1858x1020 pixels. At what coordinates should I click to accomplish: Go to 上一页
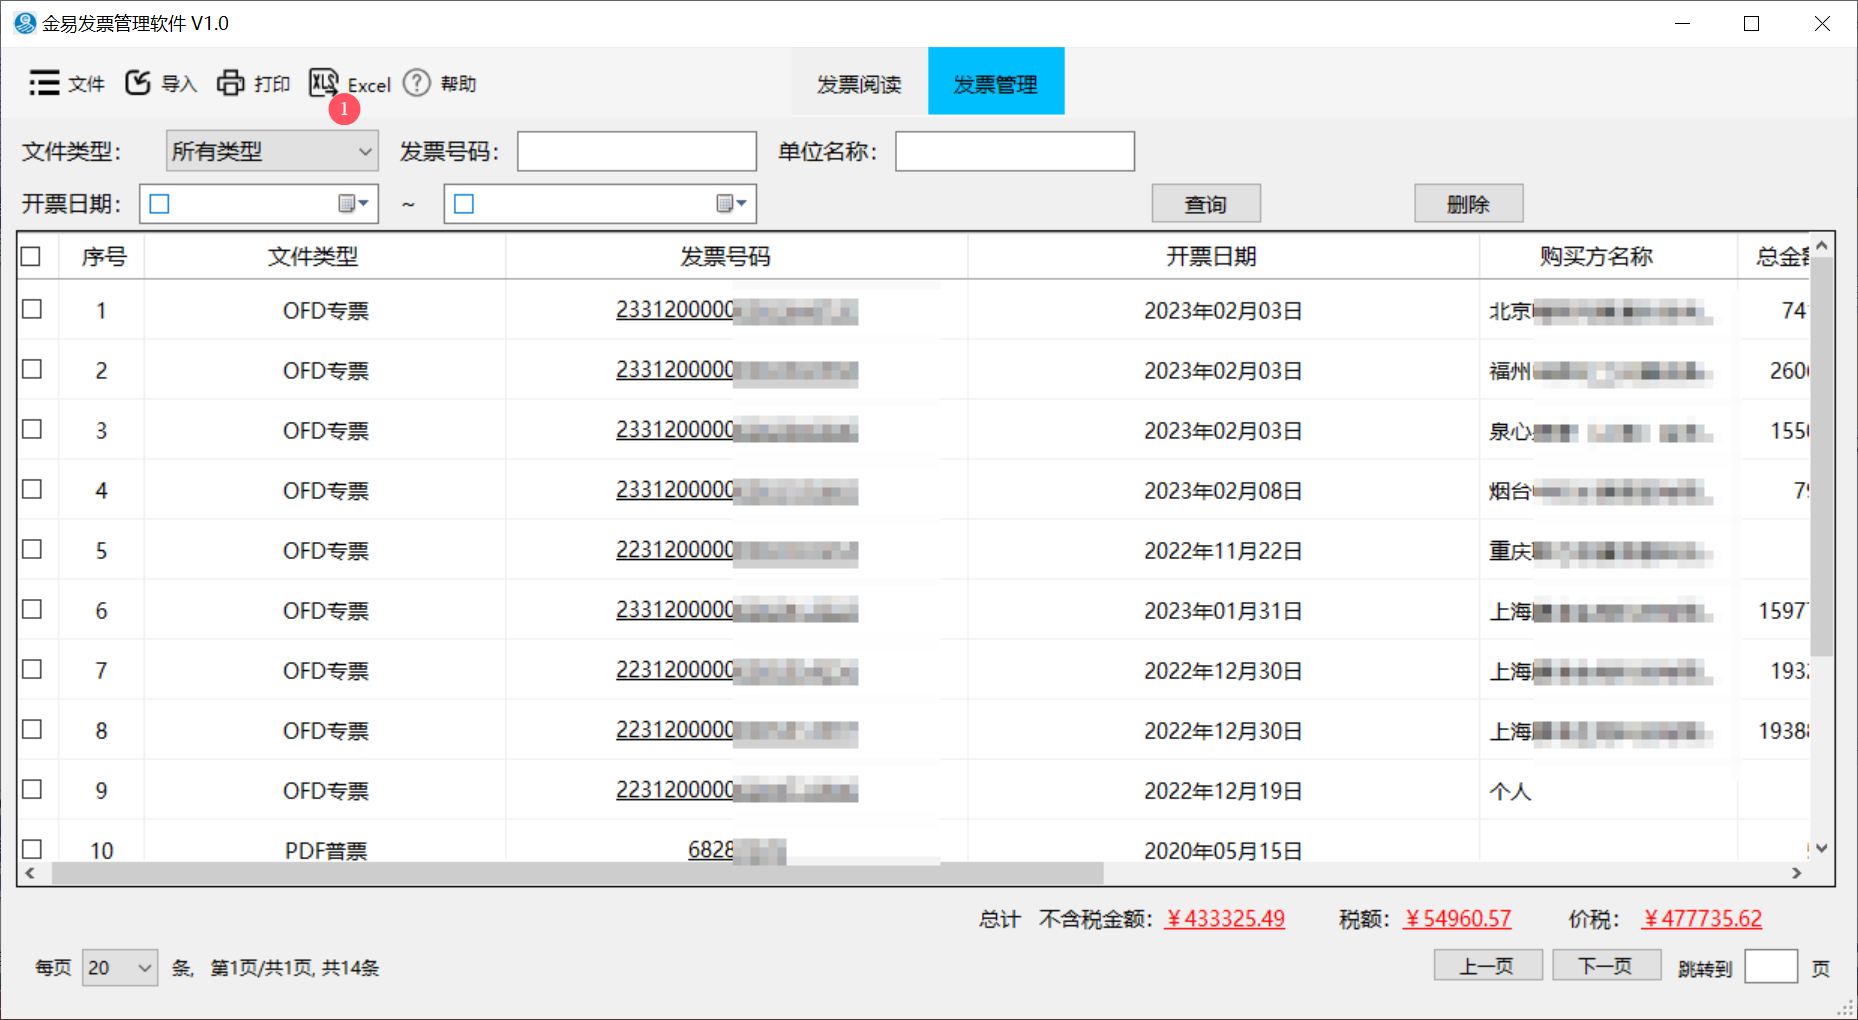click(x=1488, y=966)
